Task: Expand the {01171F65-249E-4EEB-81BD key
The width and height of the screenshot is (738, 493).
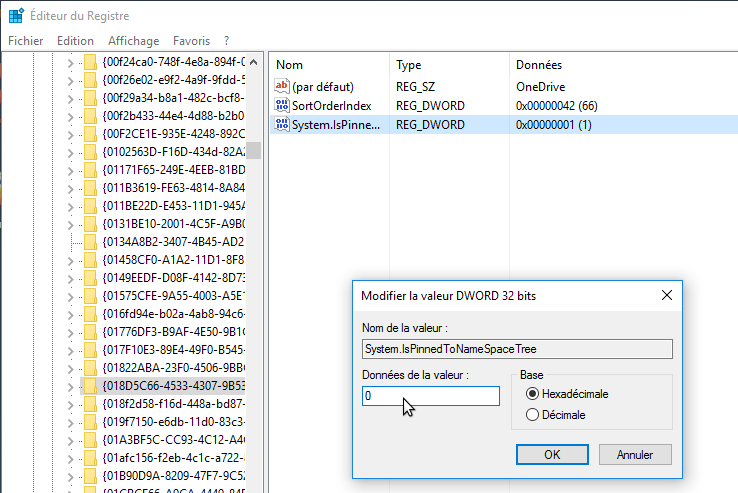Action: [70, 171]
